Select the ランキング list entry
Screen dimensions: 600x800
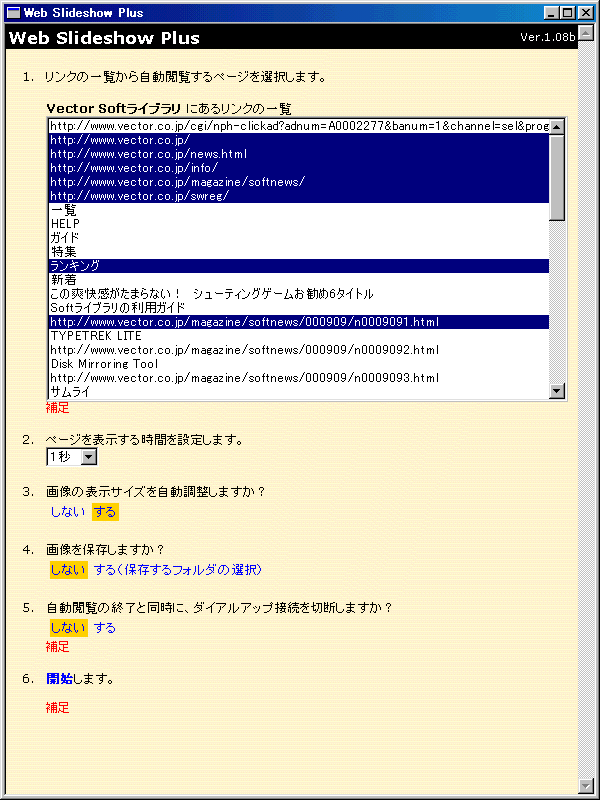coord(299,266)
